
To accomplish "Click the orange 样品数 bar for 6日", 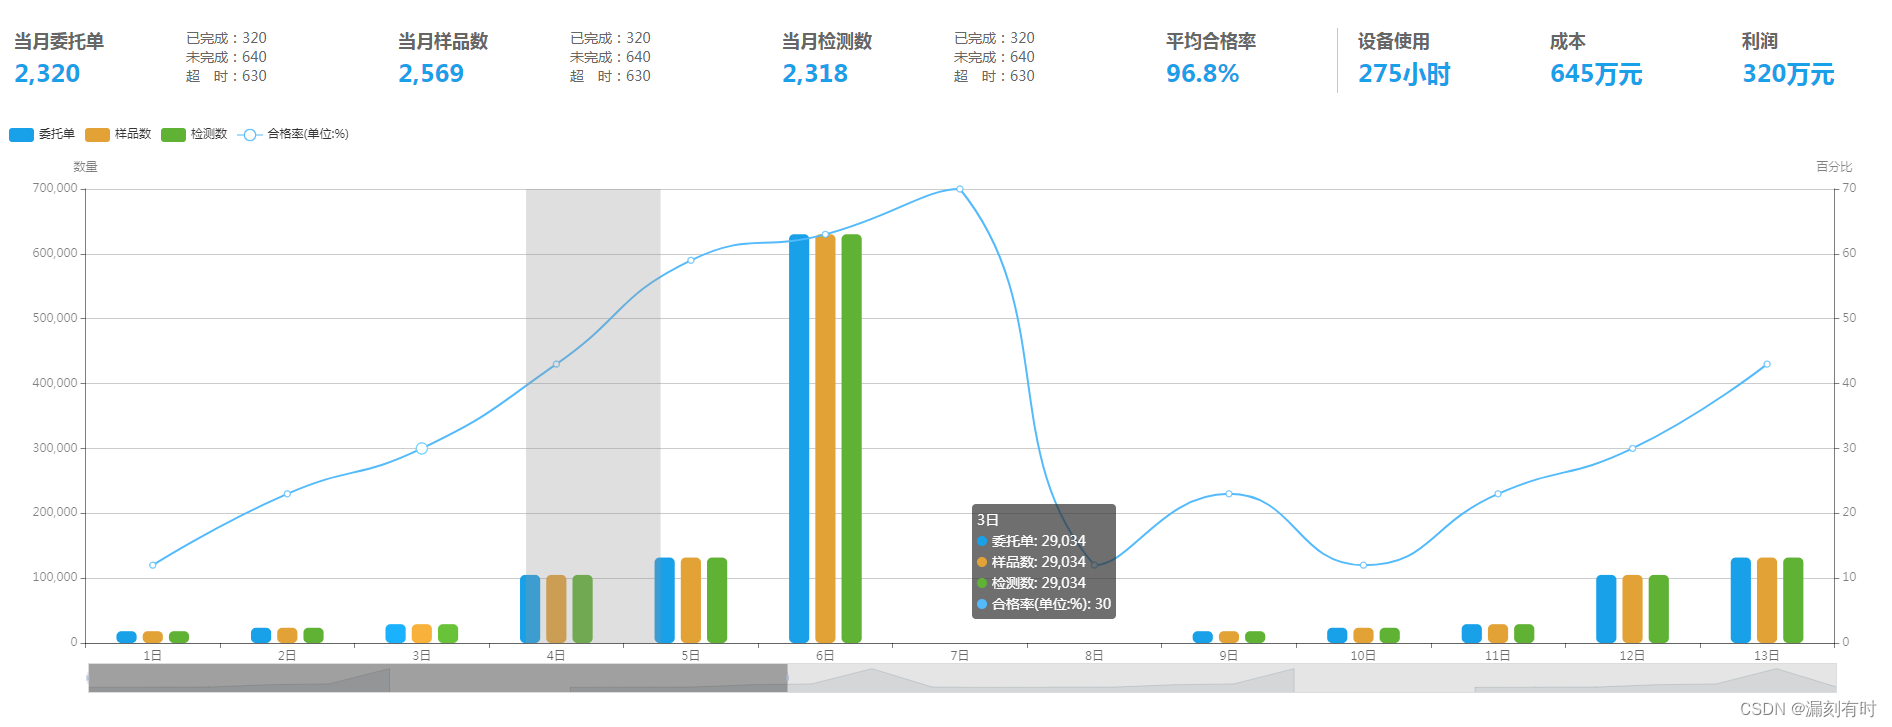I will [x=825, y=438].
